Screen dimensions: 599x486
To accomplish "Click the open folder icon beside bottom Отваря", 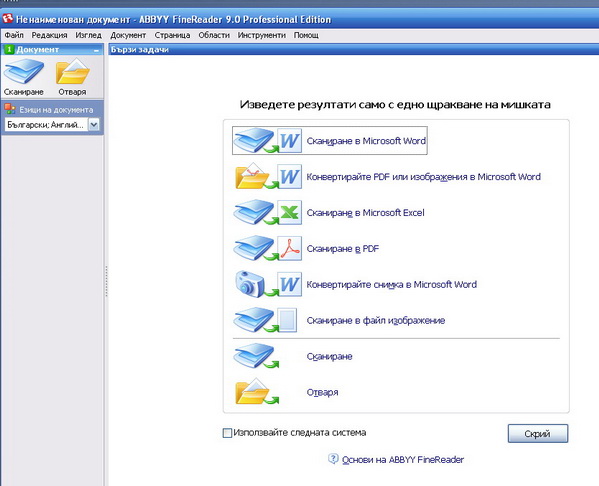I will [253, 392].
